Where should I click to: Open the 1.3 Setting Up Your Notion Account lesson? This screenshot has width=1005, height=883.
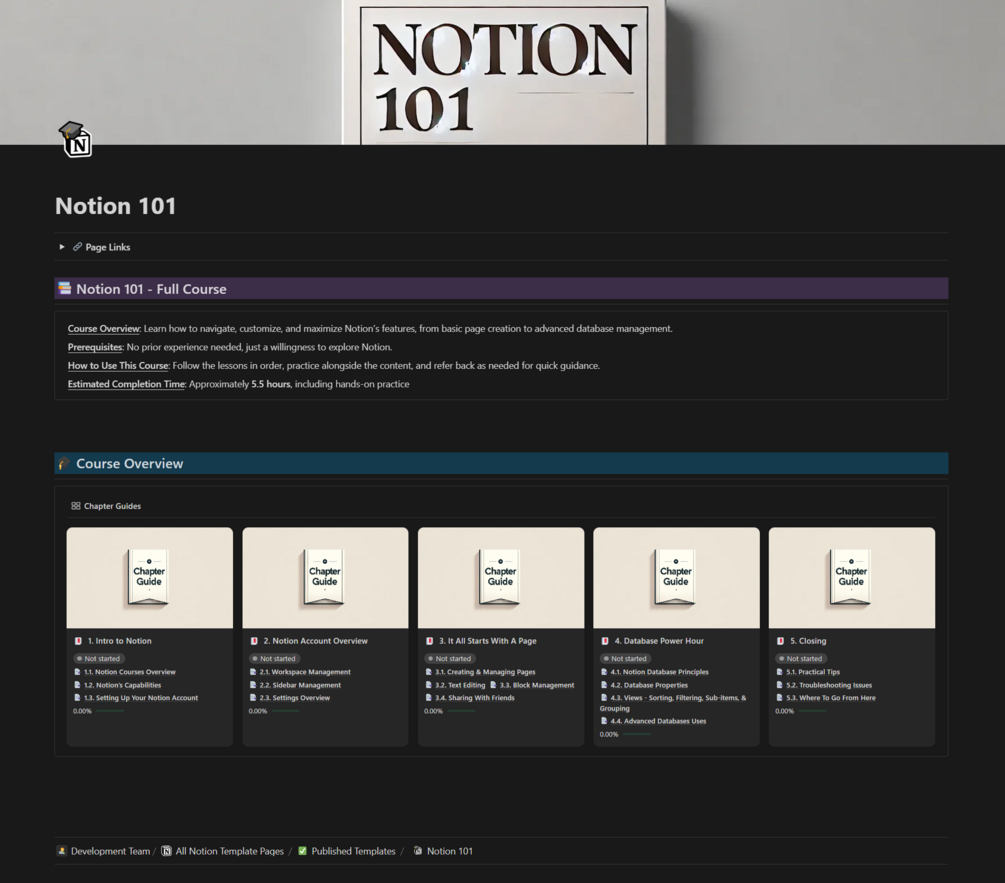coord(140,697)
